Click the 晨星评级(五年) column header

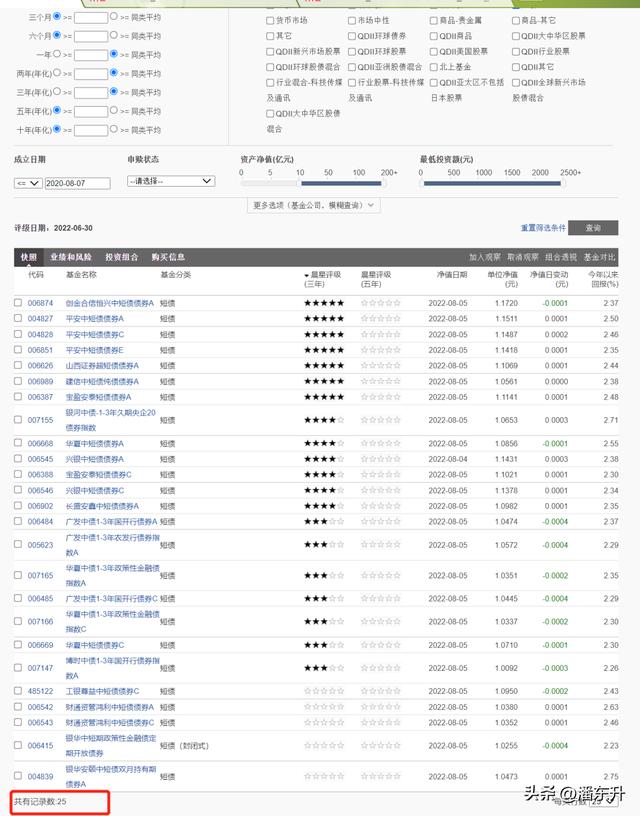coord(376,279)
